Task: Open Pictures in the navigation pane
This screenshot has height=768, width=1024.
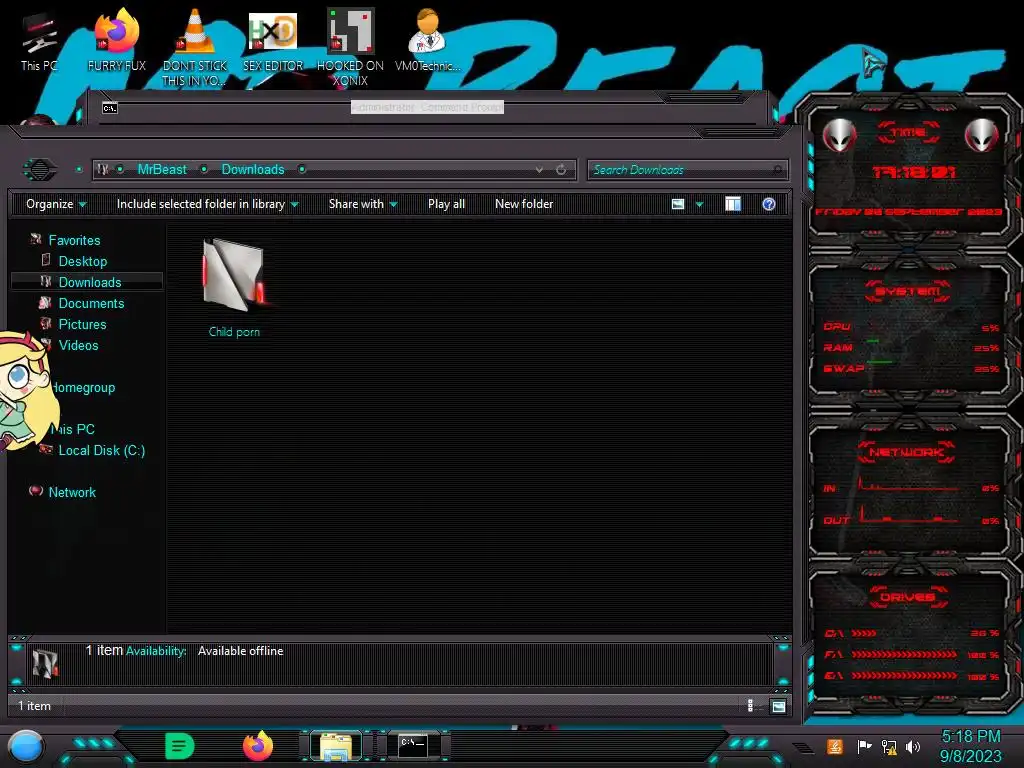Action: [82, 324]
